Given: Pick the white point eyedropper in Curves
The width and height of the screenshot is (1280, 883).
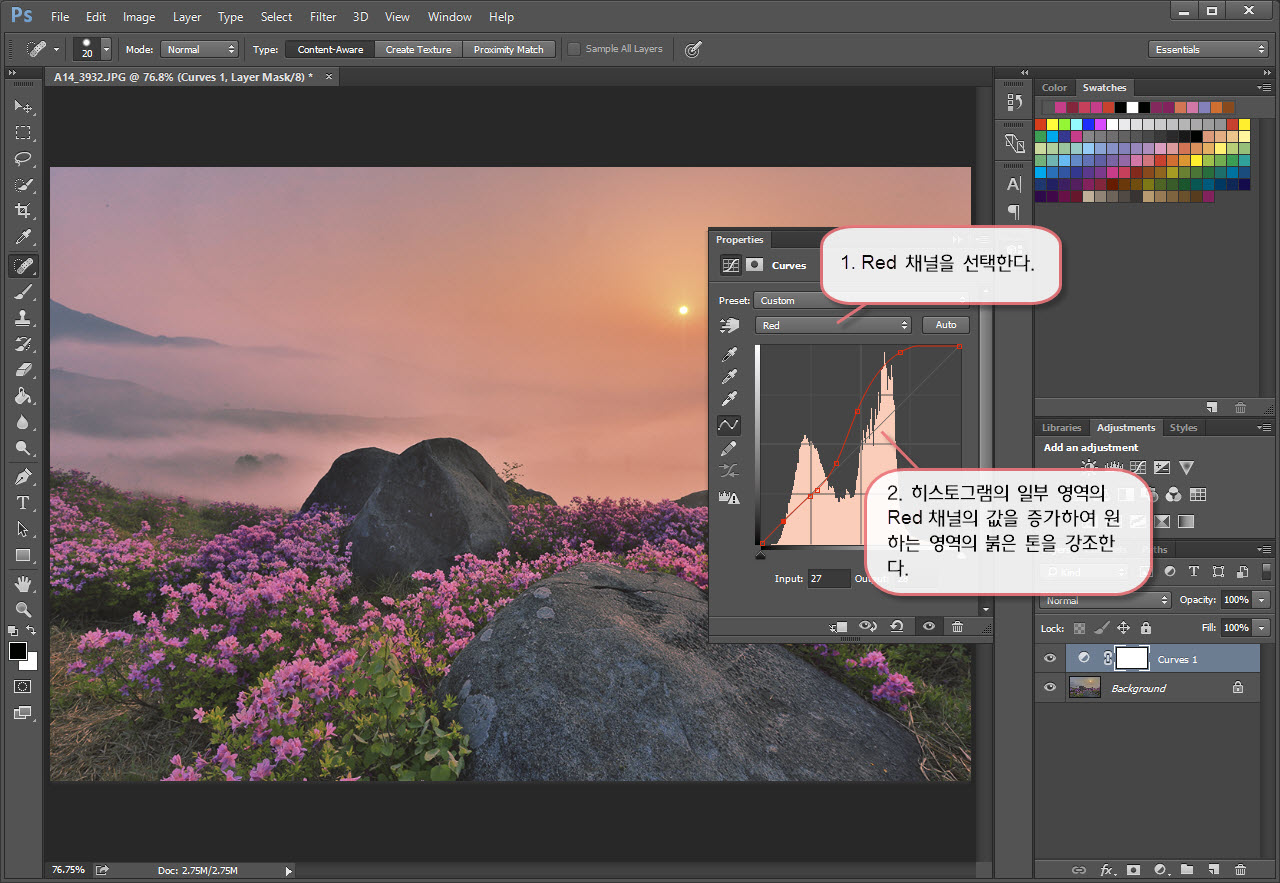Looking at the screenshot, I should click(730, 400).
